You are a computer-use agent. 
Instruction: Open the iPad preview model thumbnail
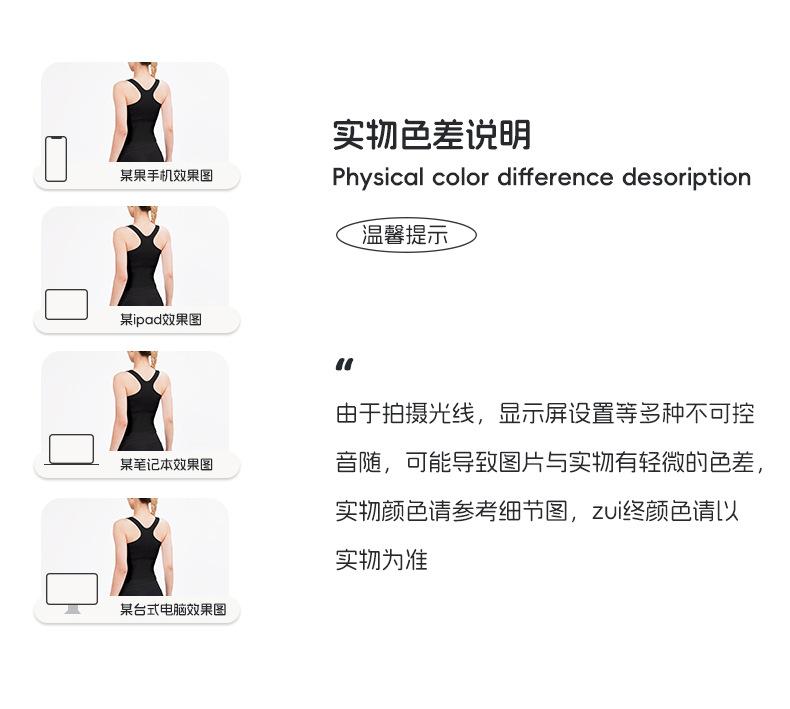pyautogui.click(x=141, y=256)
